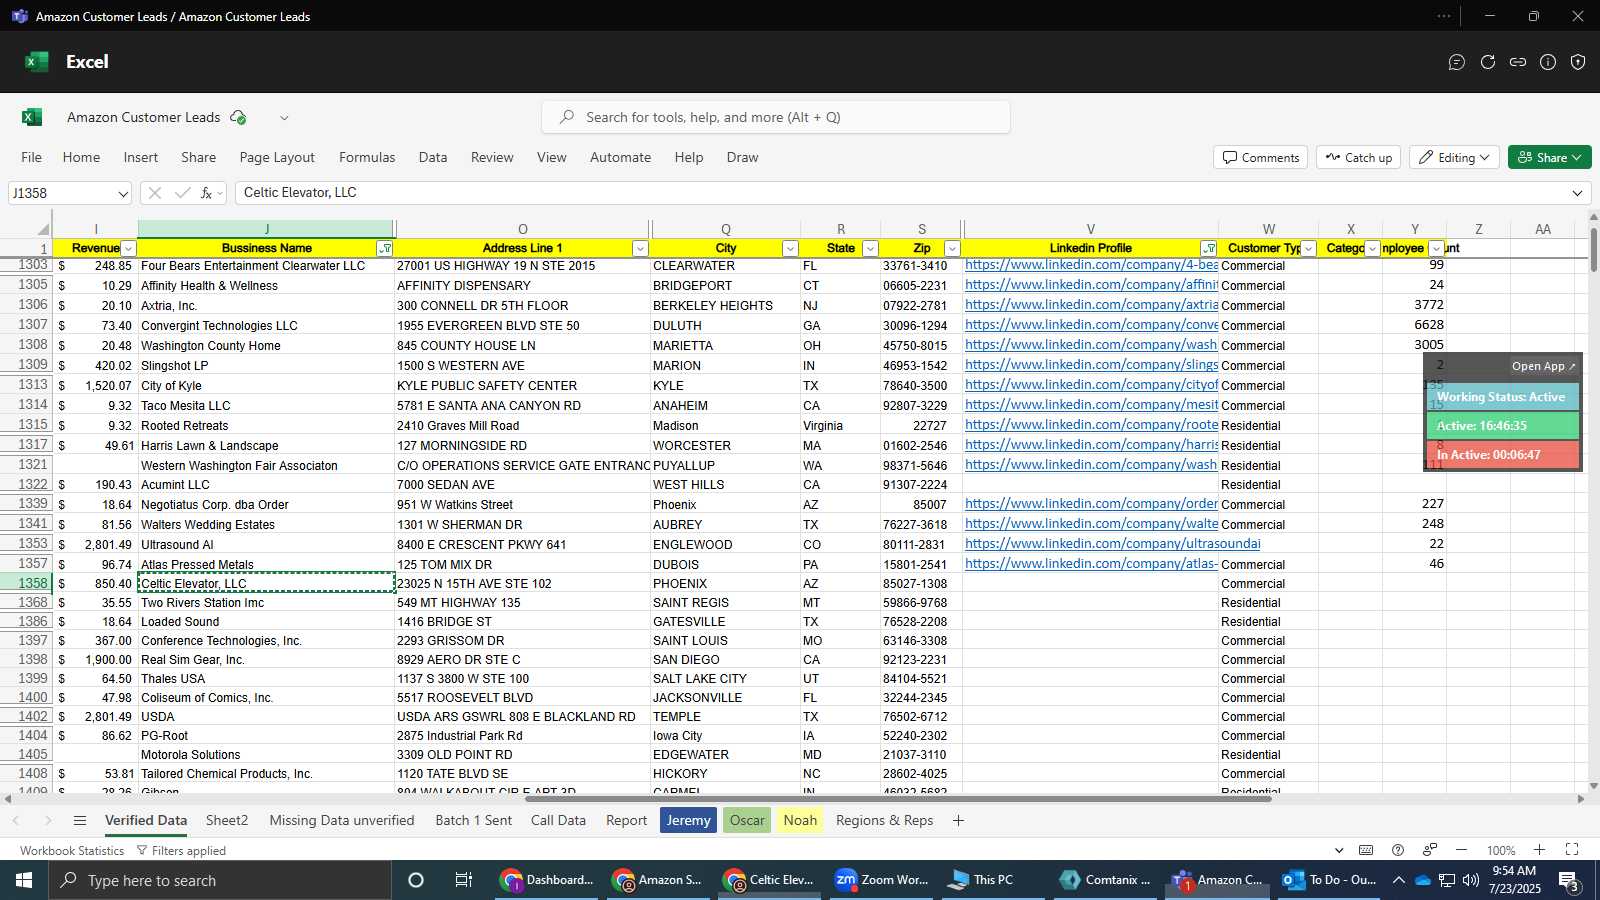Click Workbook Statistics in status bar
The width and height of the screenshot is (1600, 900).
pos(72,851)
